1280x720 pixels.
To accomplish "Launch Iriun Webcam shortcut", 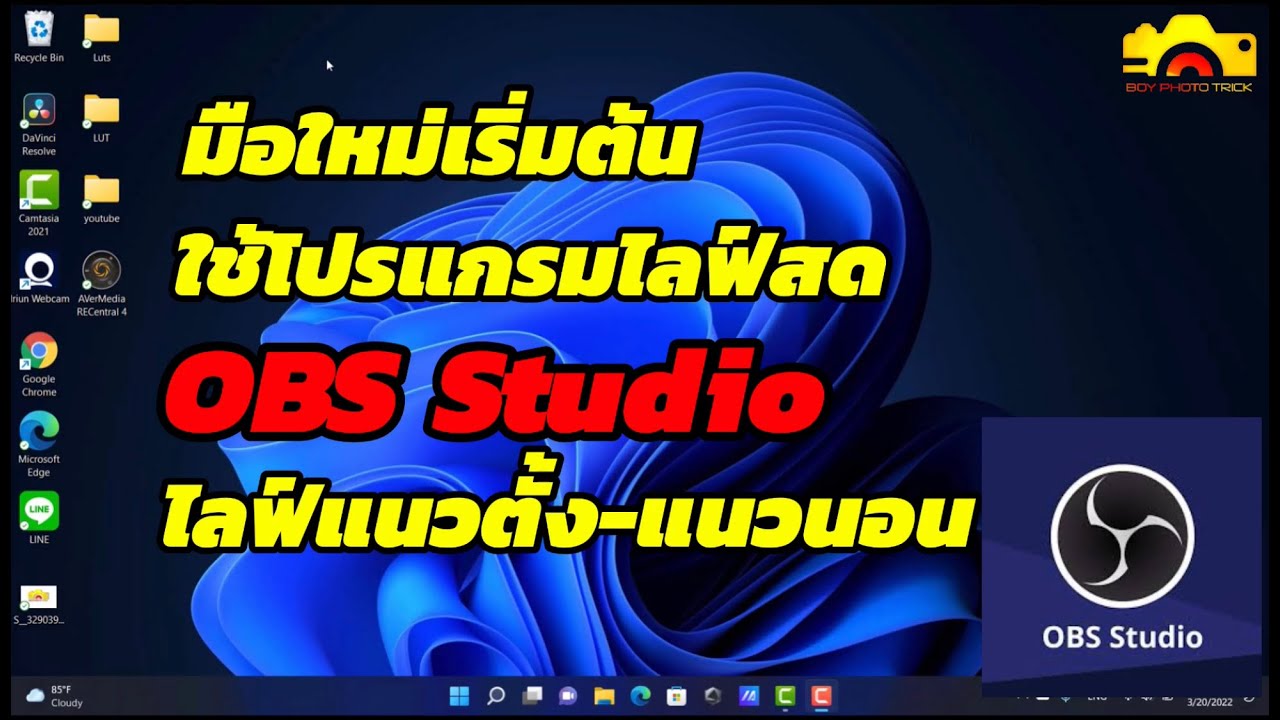I will pos(39,277).
